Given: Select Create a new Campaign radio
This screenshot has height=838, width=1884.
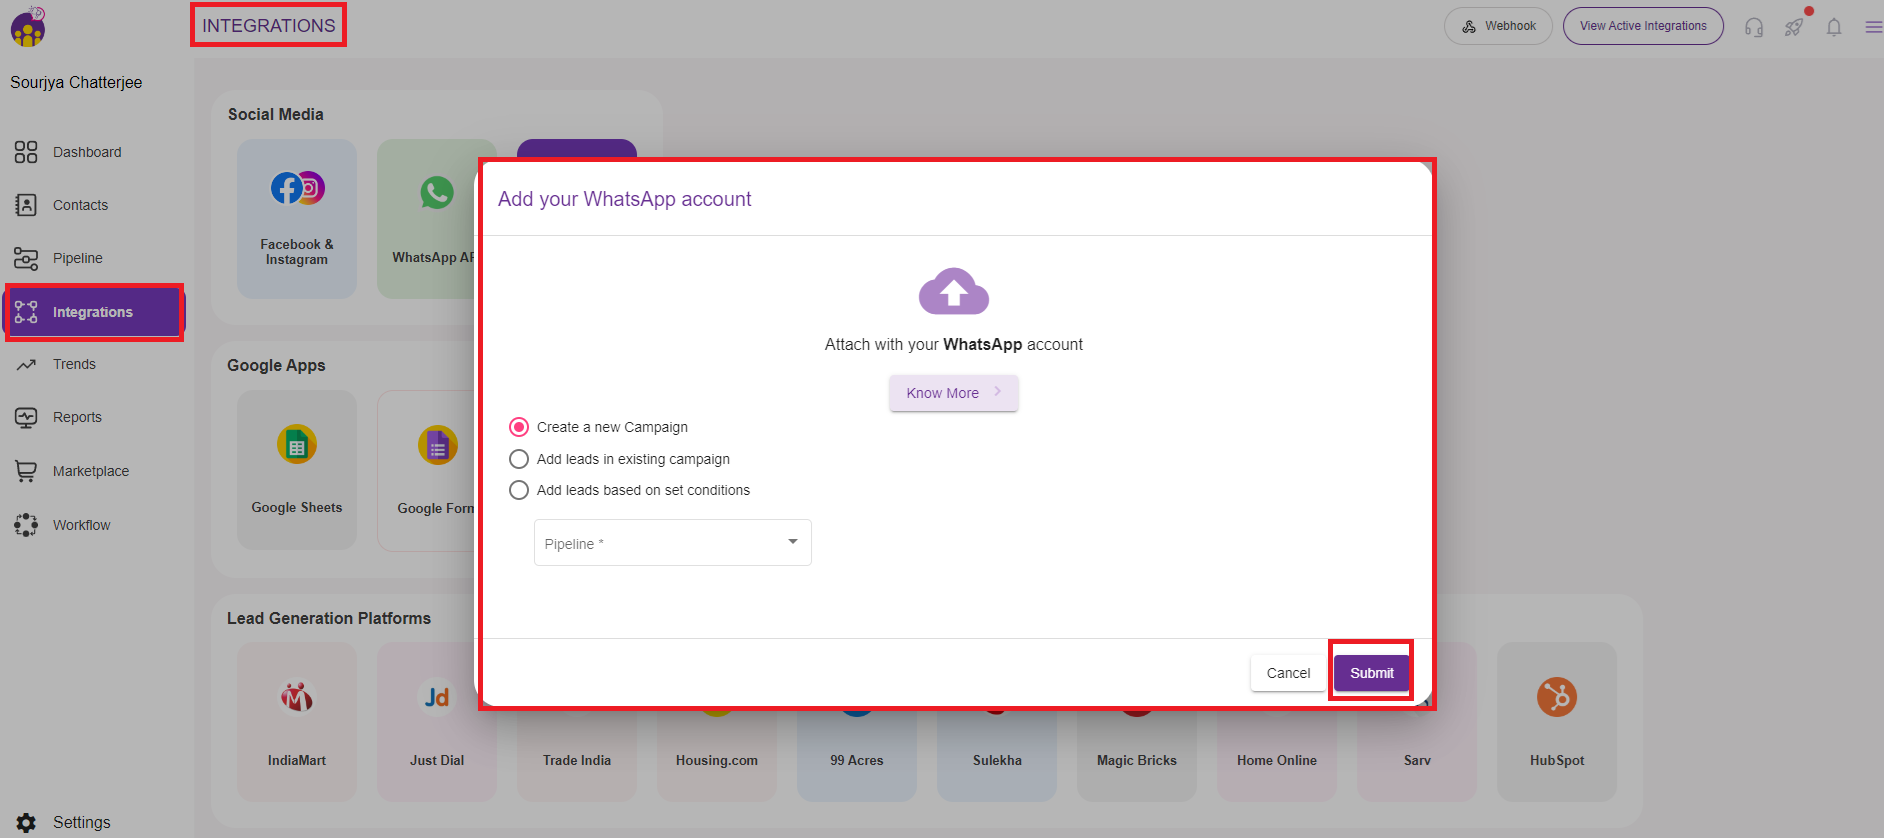Looking at the screenshot, I should pos(519,427).
